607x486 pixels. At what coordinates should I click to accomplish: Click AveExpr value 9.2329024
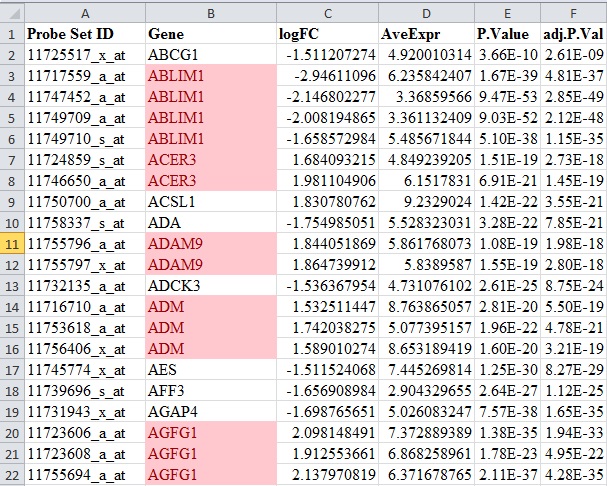(x=426, y=202)
